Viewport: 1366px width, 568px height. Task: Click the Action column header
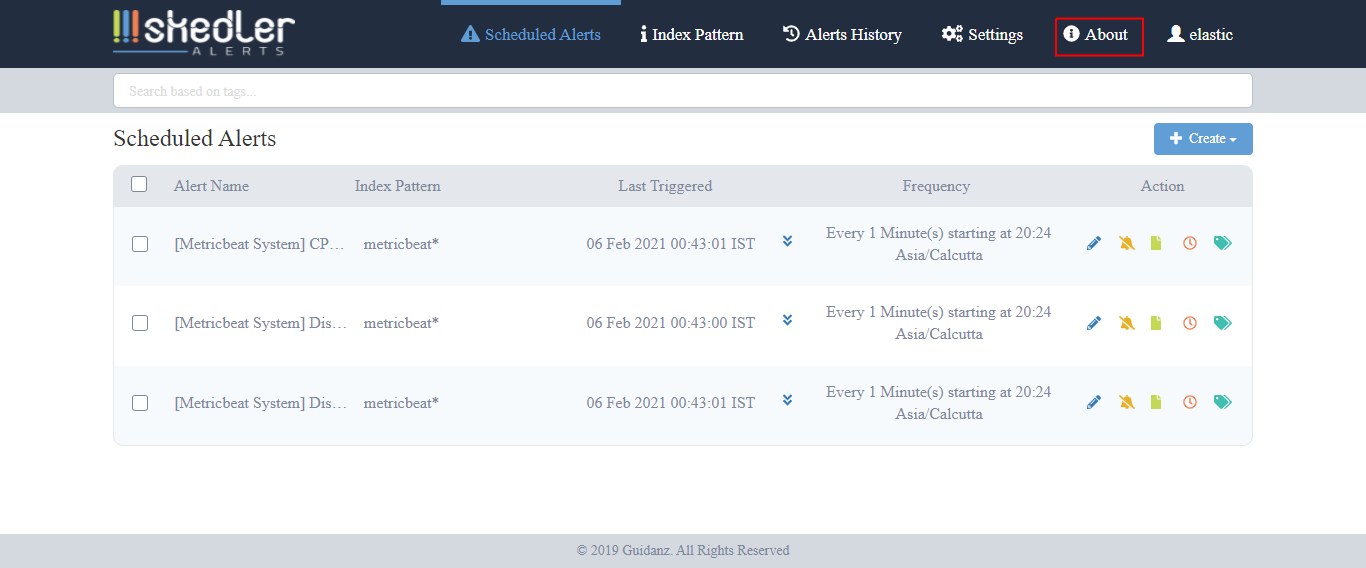(1162, 186)
